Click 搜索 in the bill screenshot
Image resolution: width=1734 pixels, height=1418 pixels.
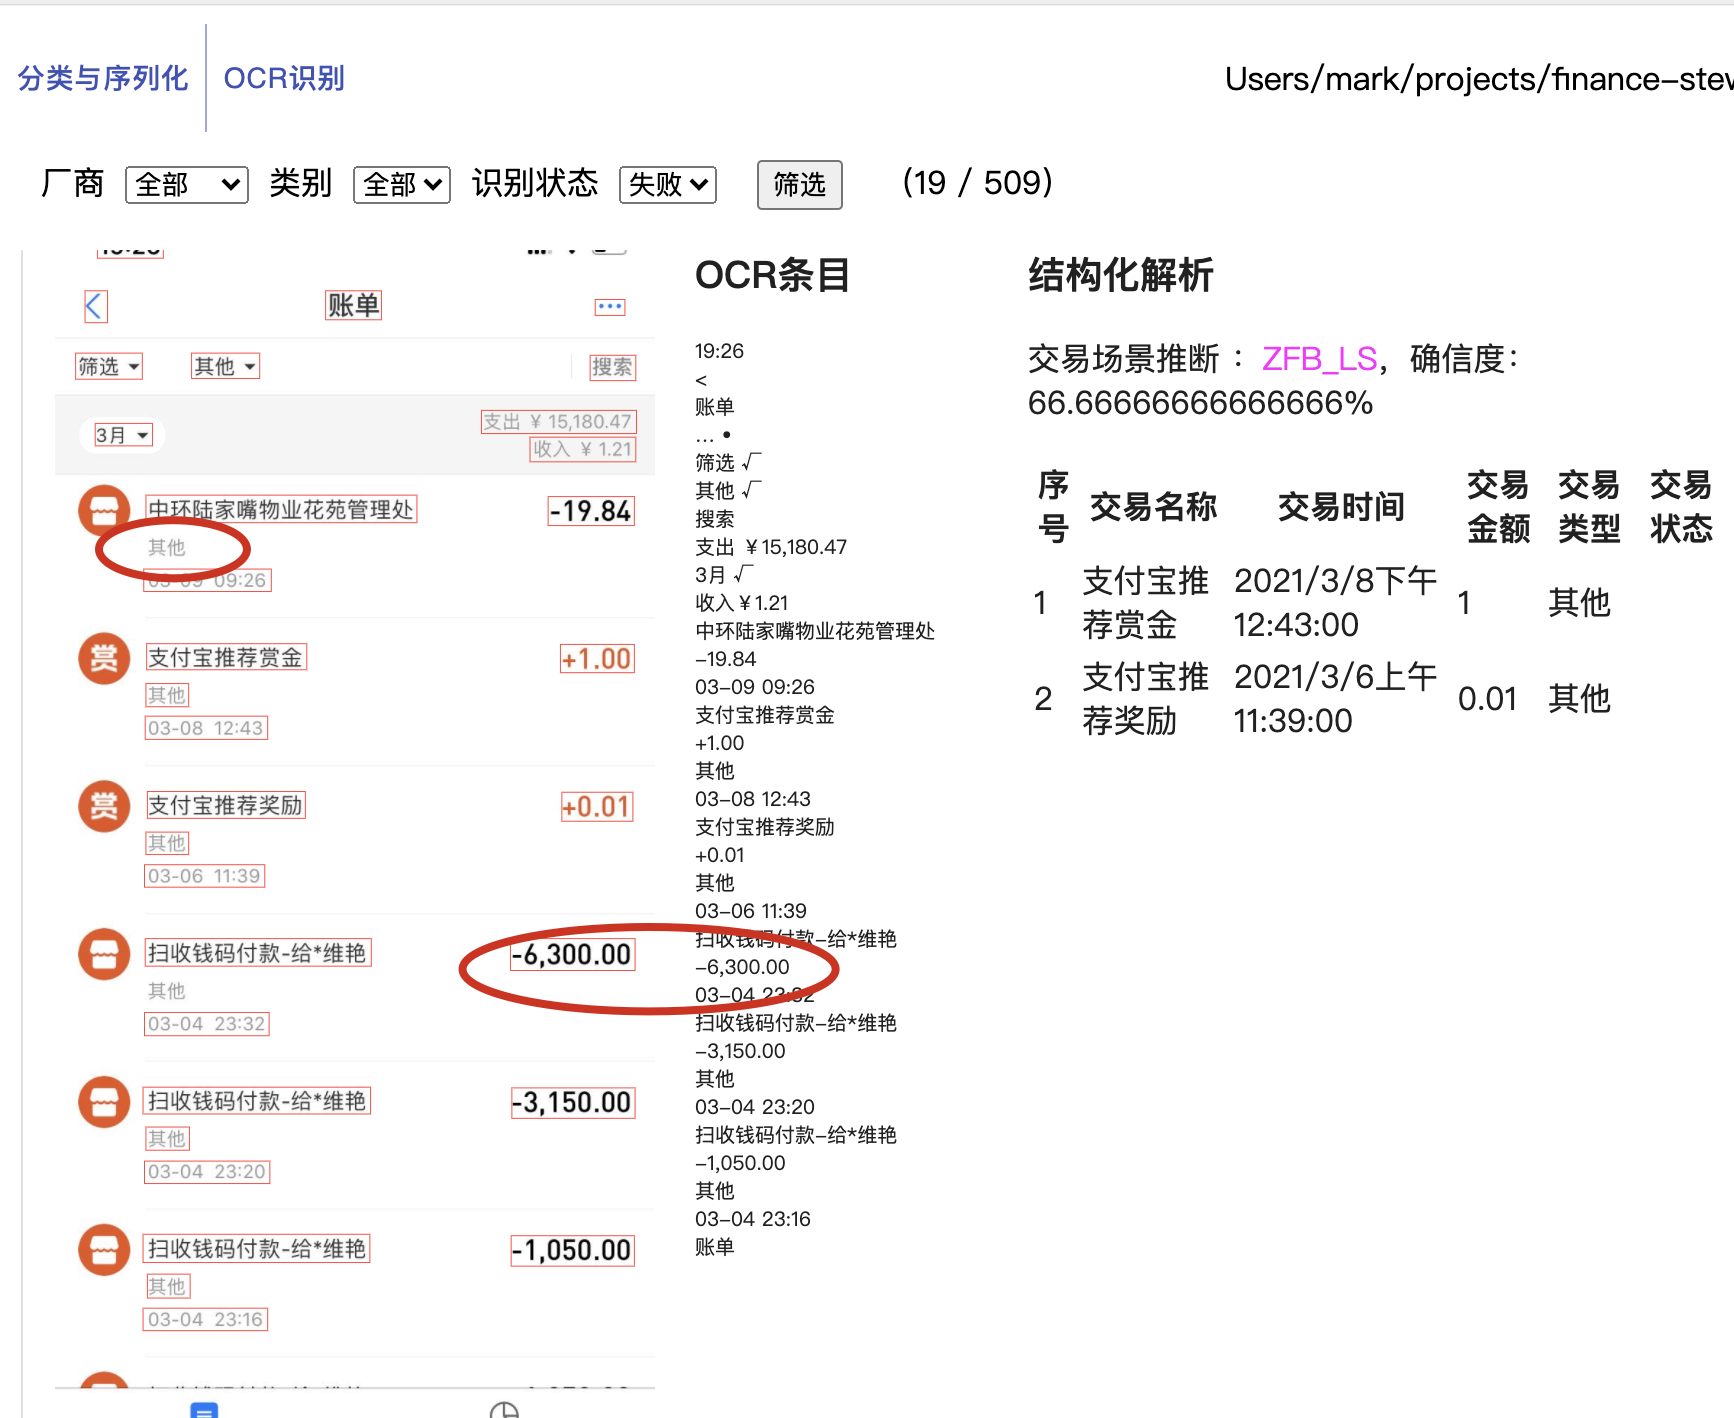[612, 367]
